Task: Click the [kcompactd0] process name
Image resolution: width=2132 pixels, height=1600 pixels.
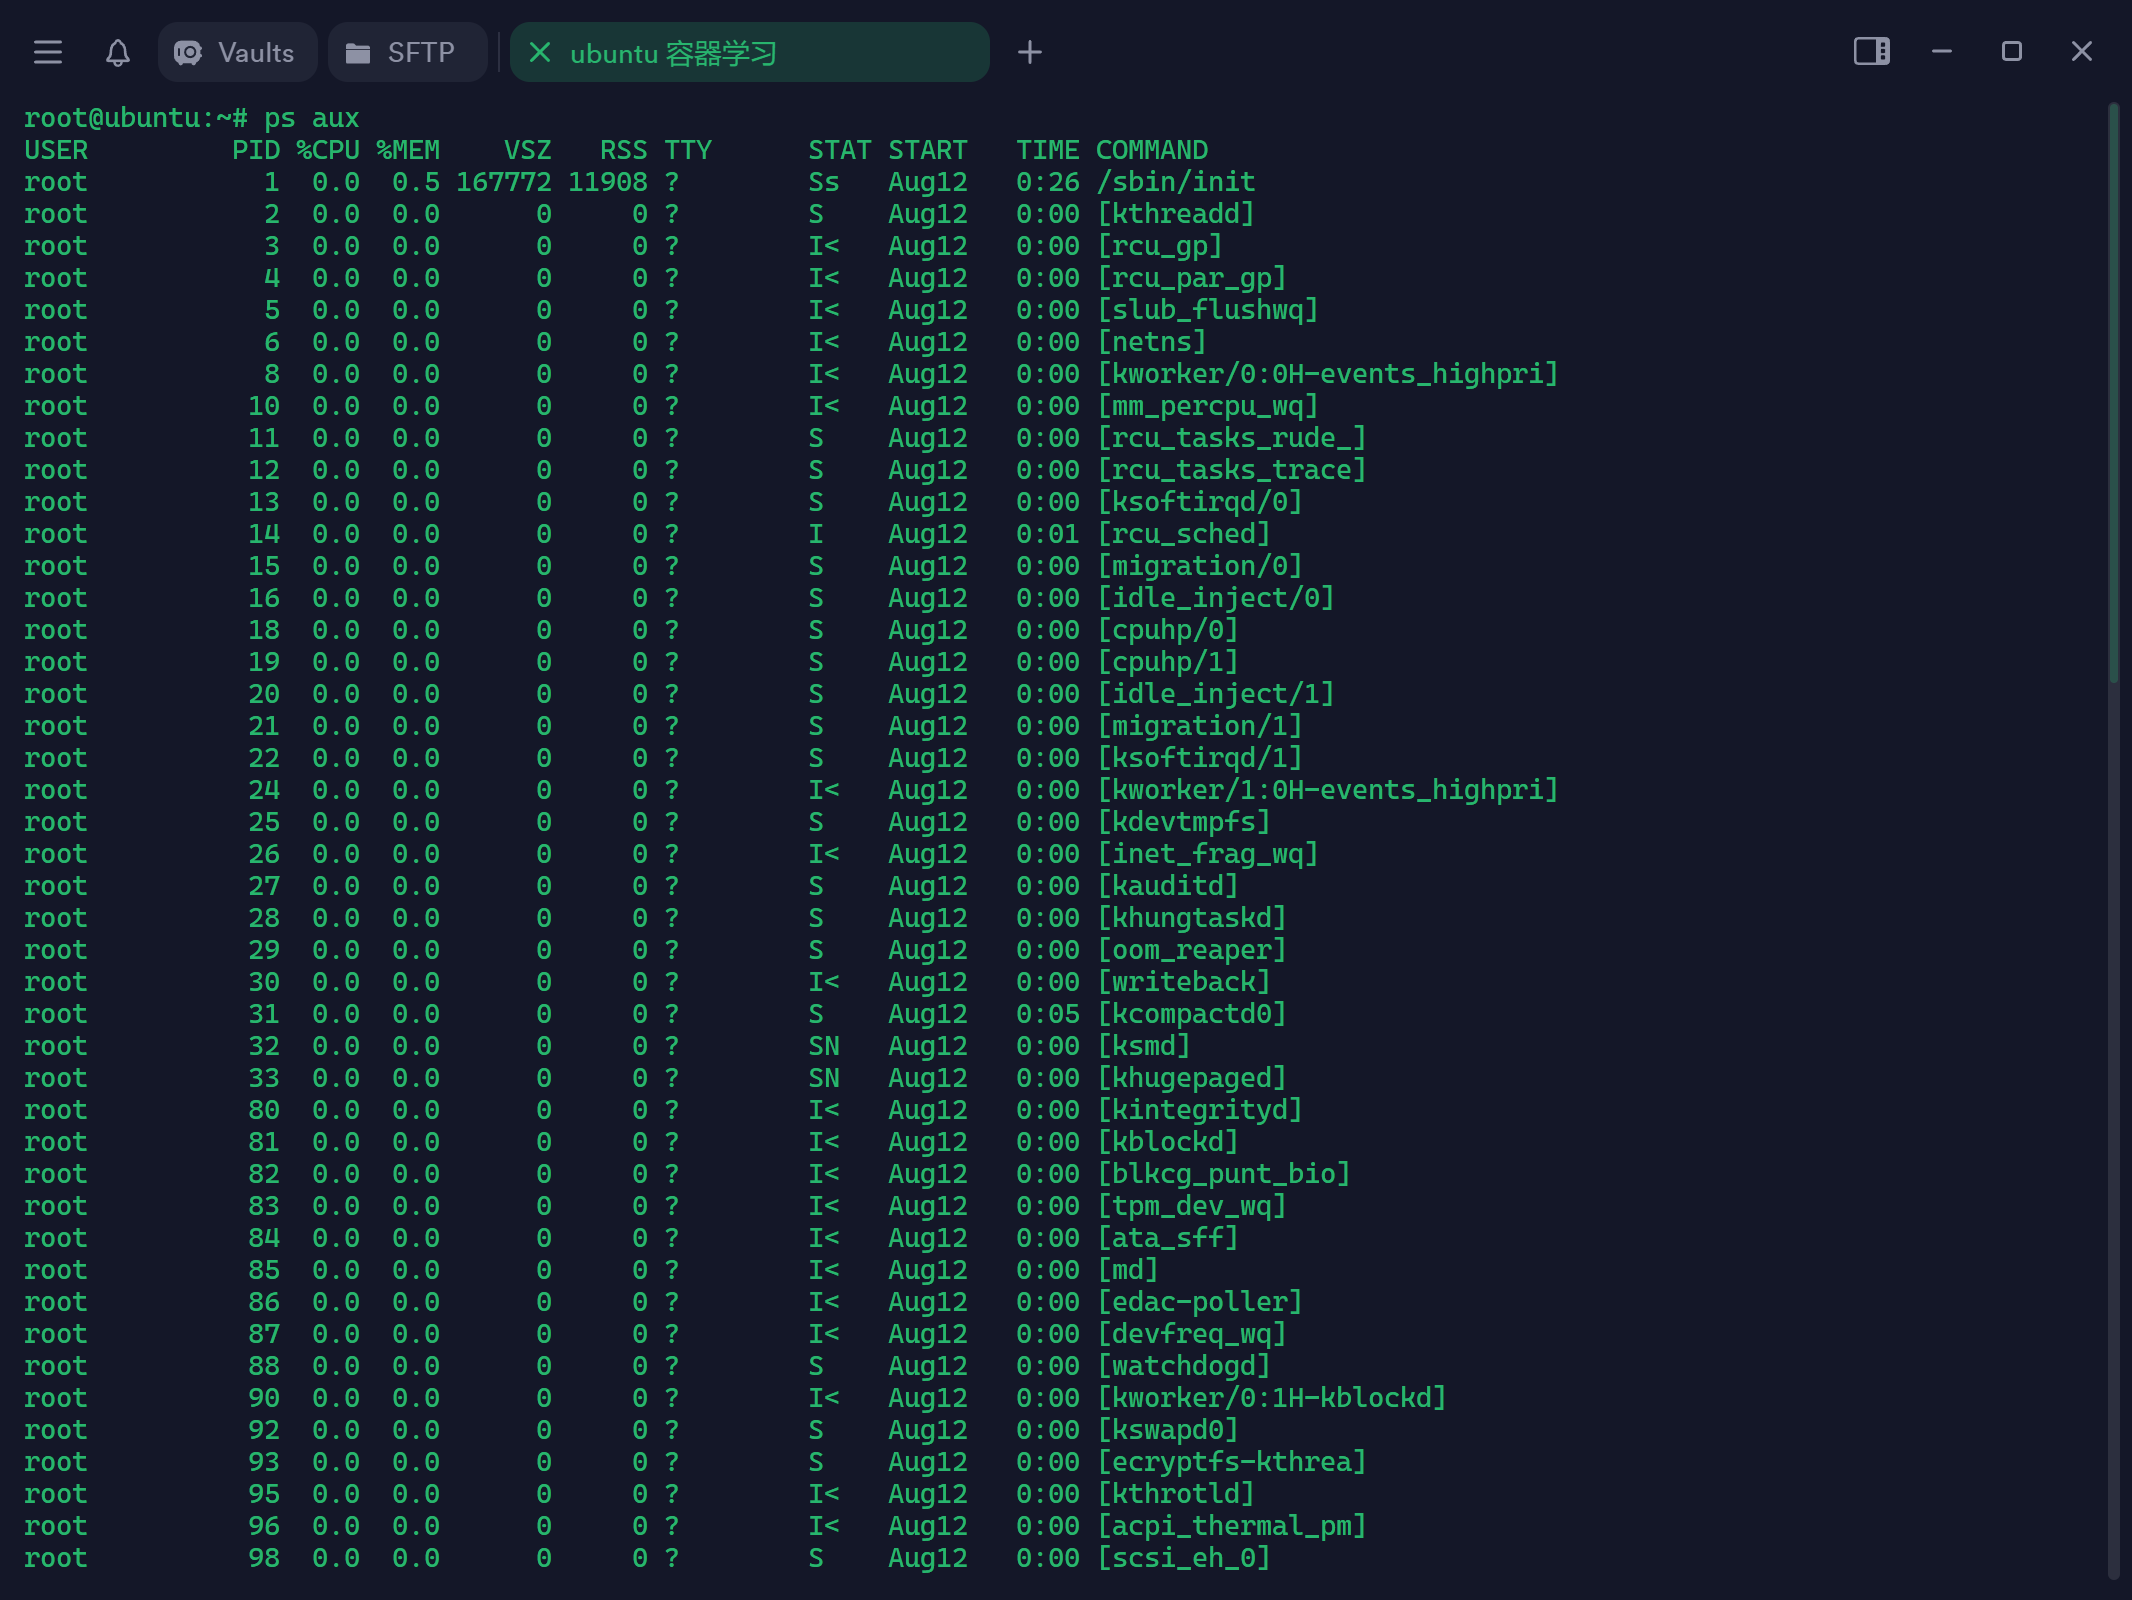Action: coord(1191,1014)
